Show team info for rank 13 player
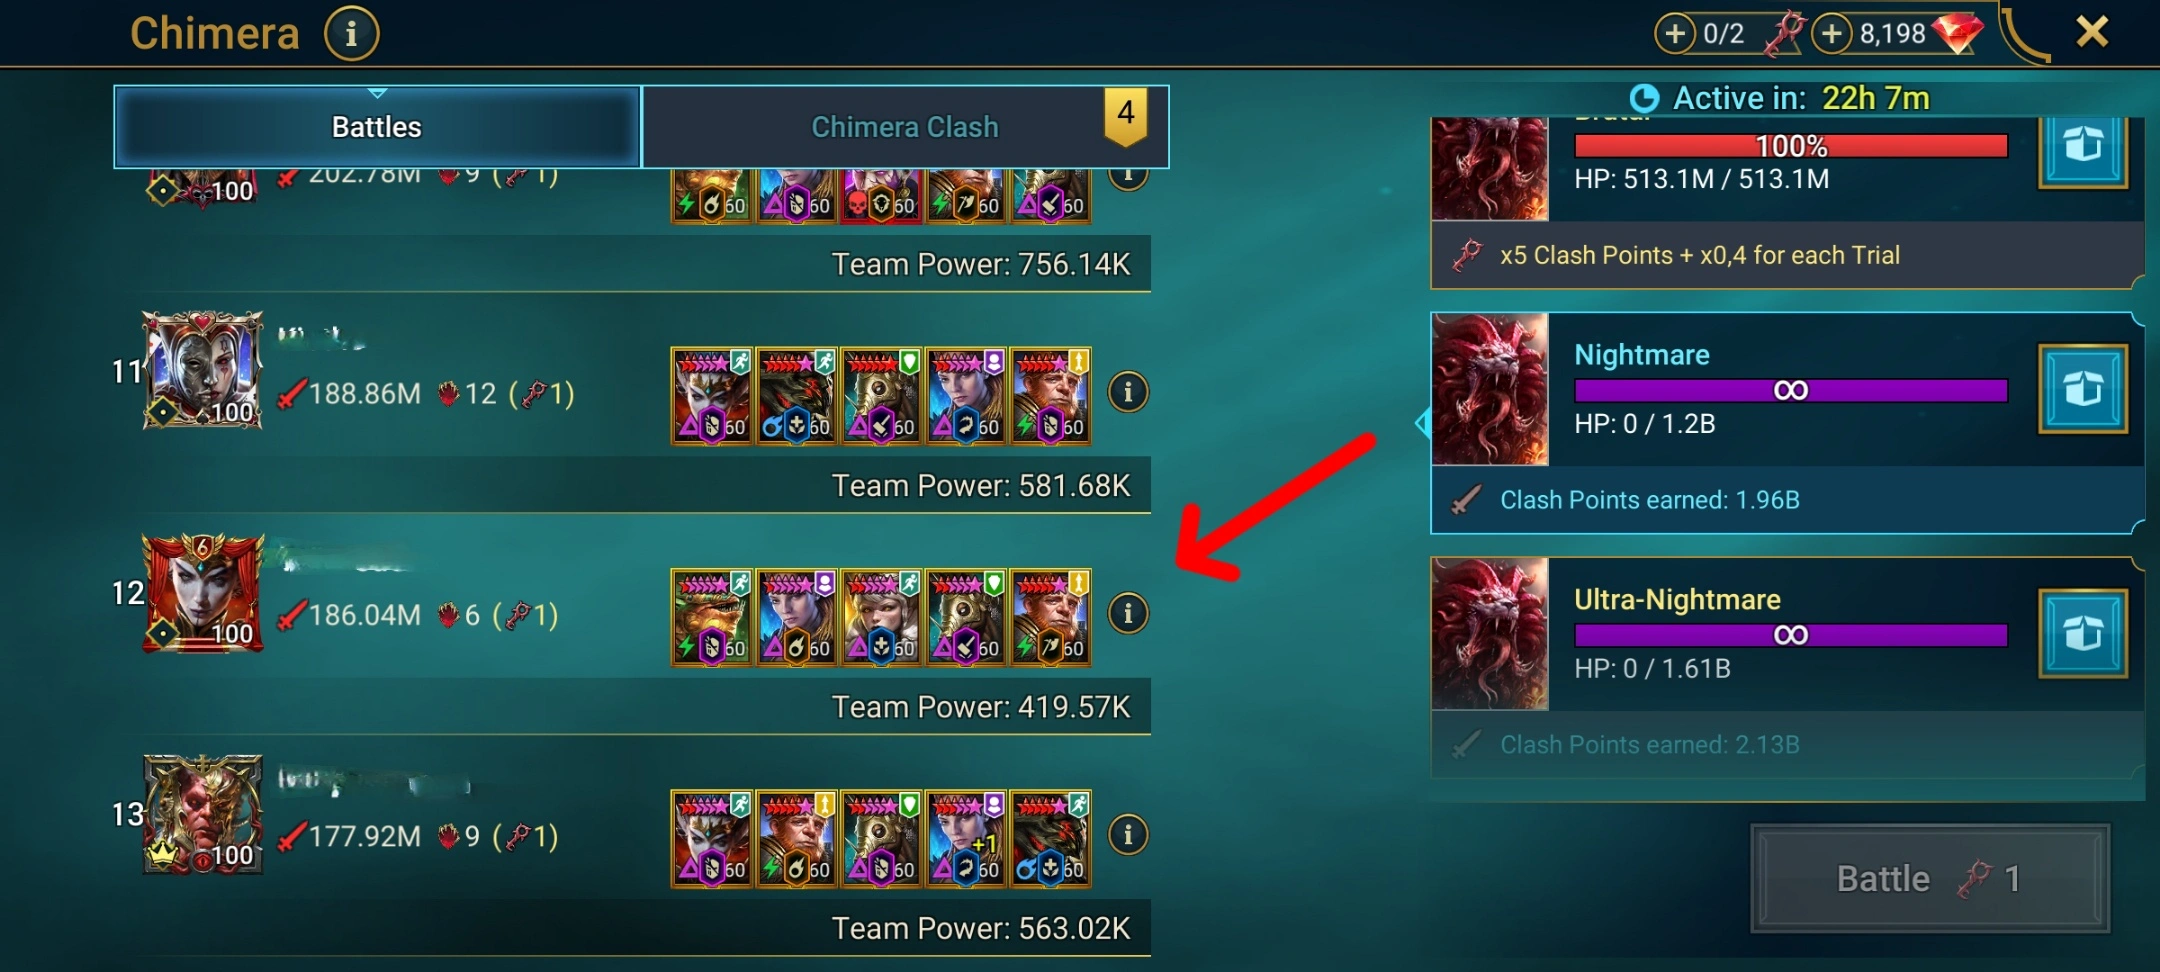The width and height of the screenshot is (2160, 972). [x=1128, y=834]
